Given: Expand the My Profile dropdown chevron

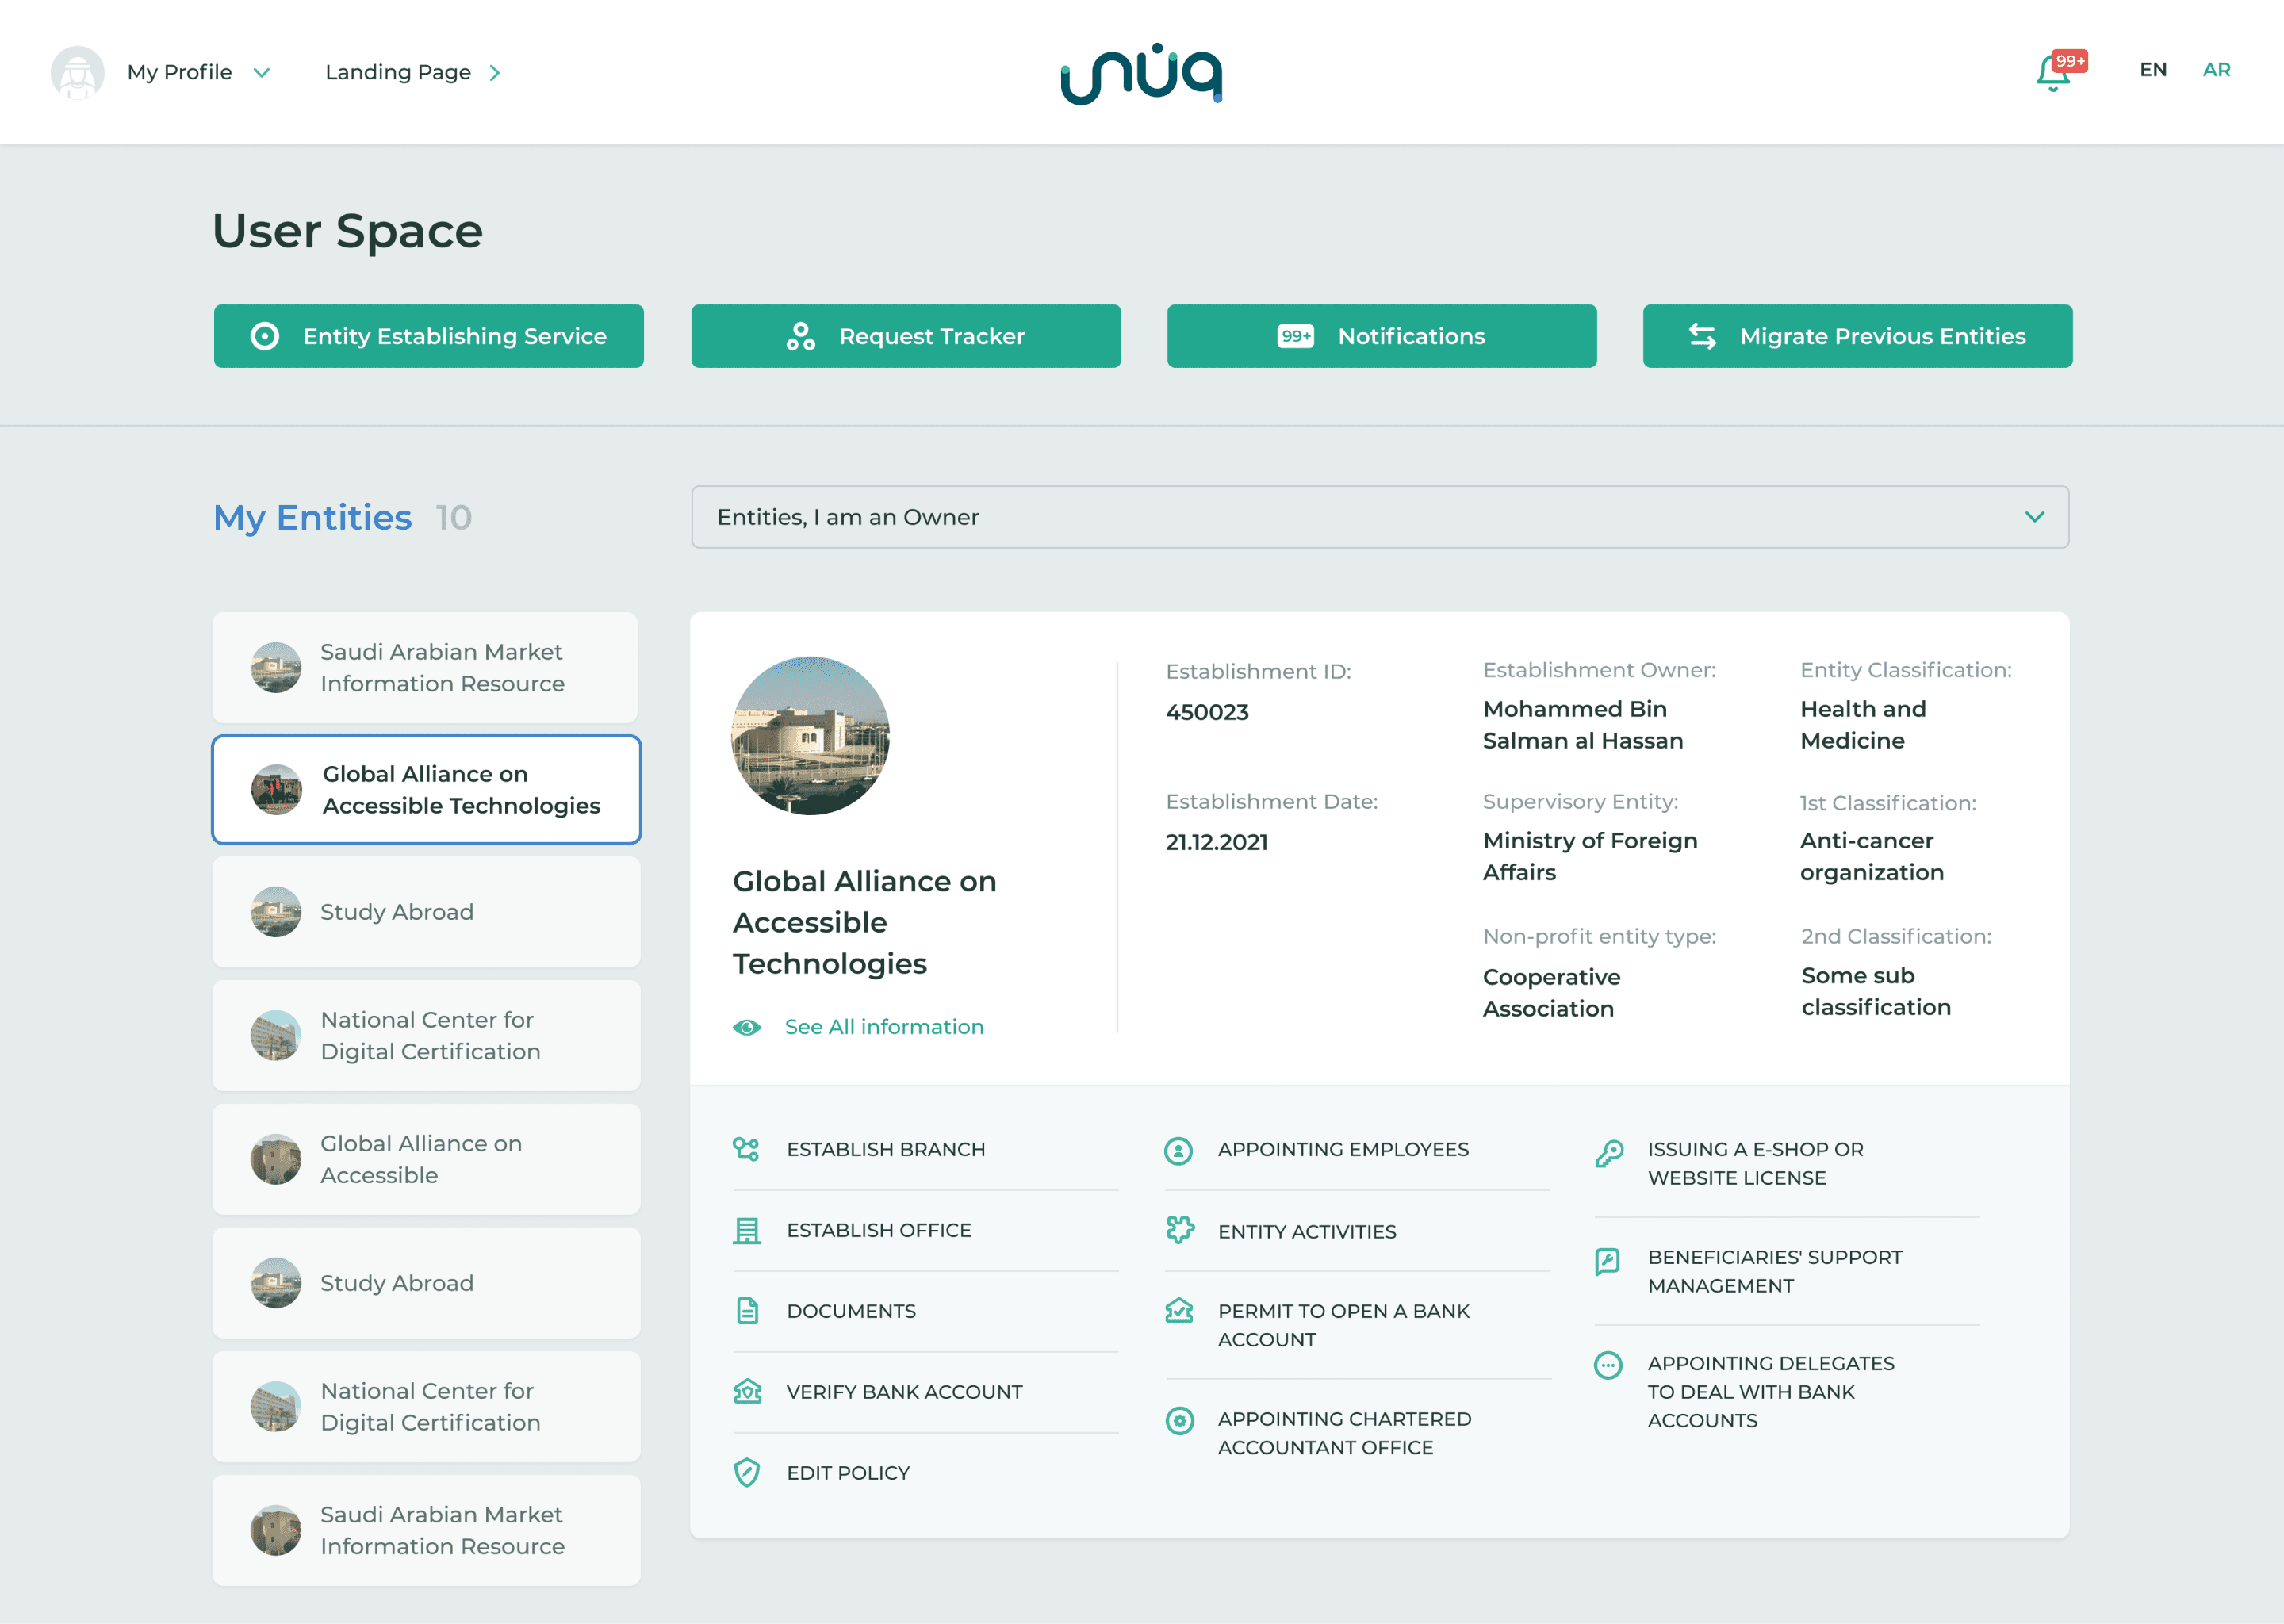Looking at the screenshot, I should pos(262,73).
